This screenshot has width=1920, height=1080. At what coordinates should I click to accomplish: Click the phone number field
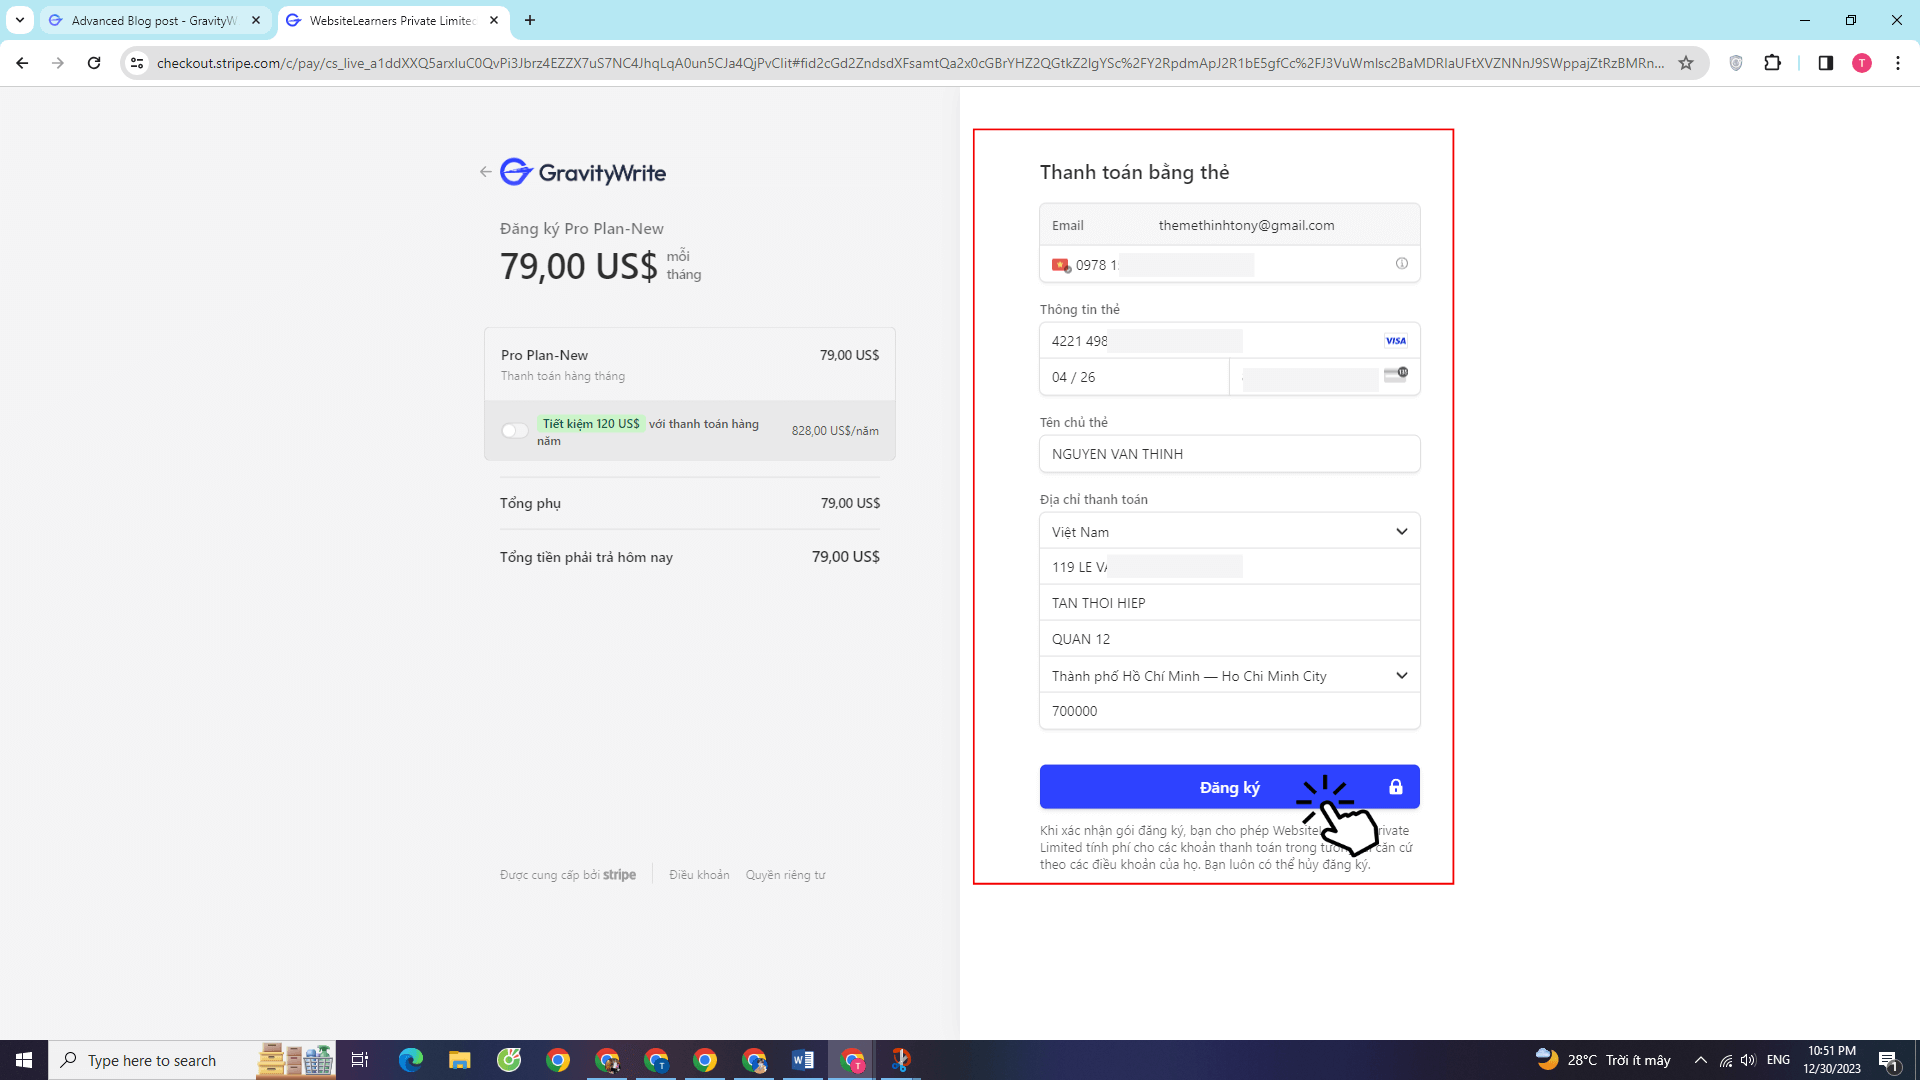coord(1229,264)
